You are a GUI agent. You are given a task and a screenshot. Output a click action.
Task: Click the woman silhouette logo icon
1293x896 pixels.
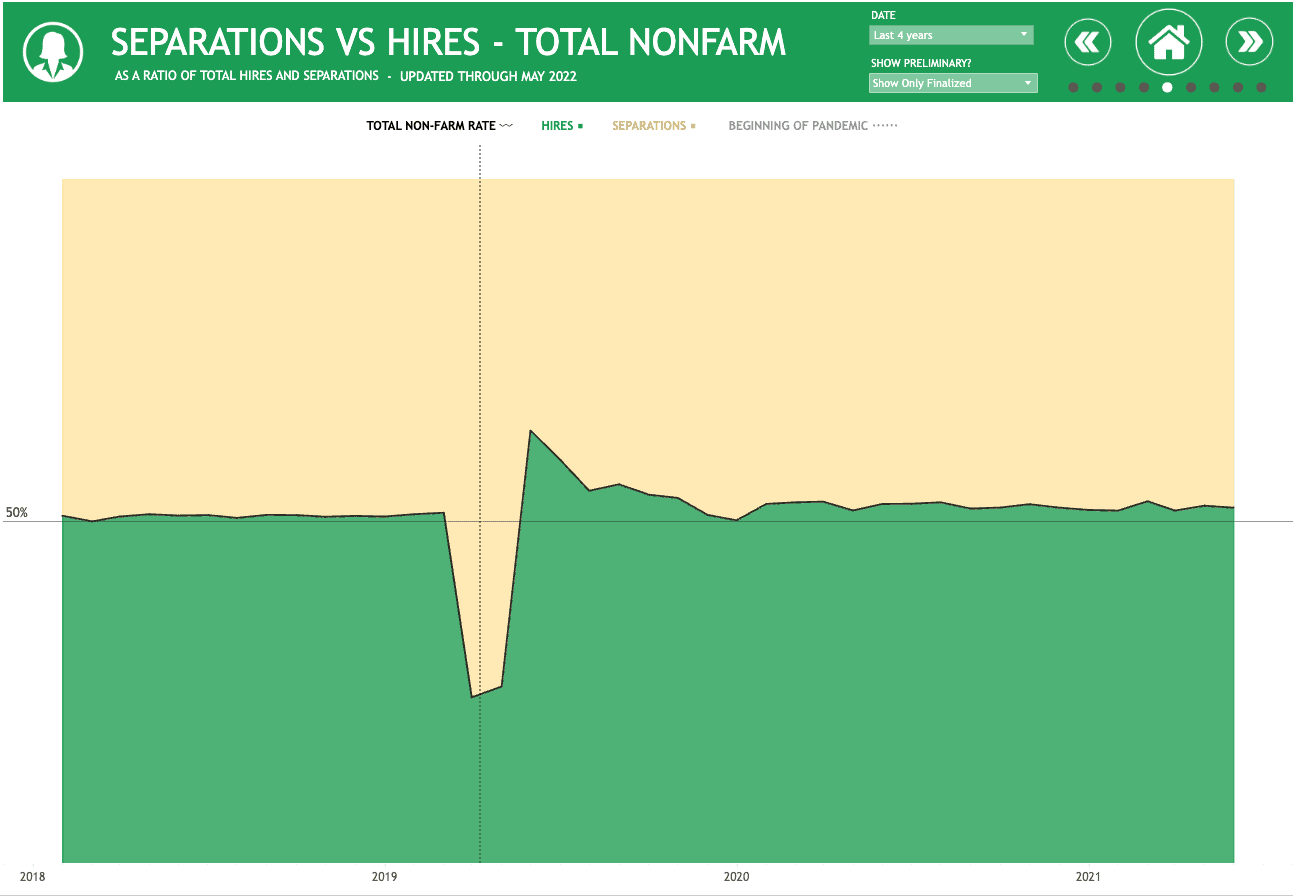(52, 51)
